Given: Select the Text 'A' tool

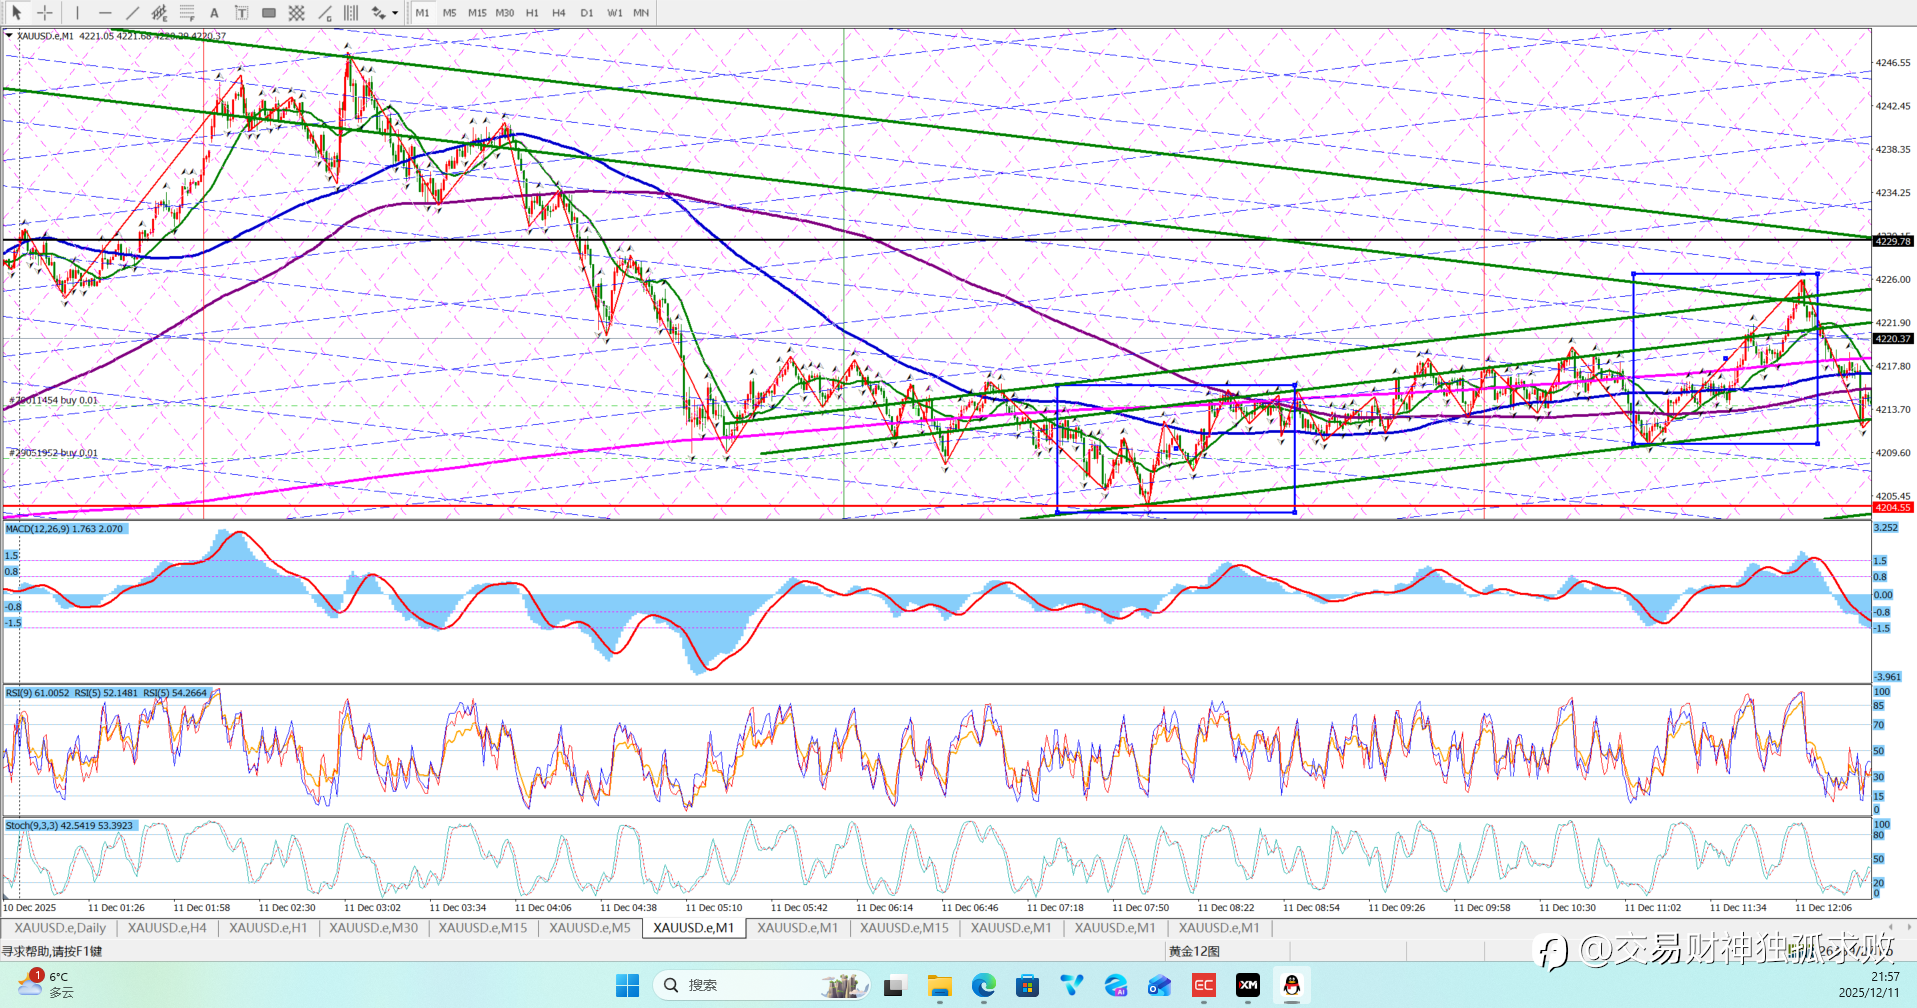Looking at the screenshot, I should (x=214, y=13).
